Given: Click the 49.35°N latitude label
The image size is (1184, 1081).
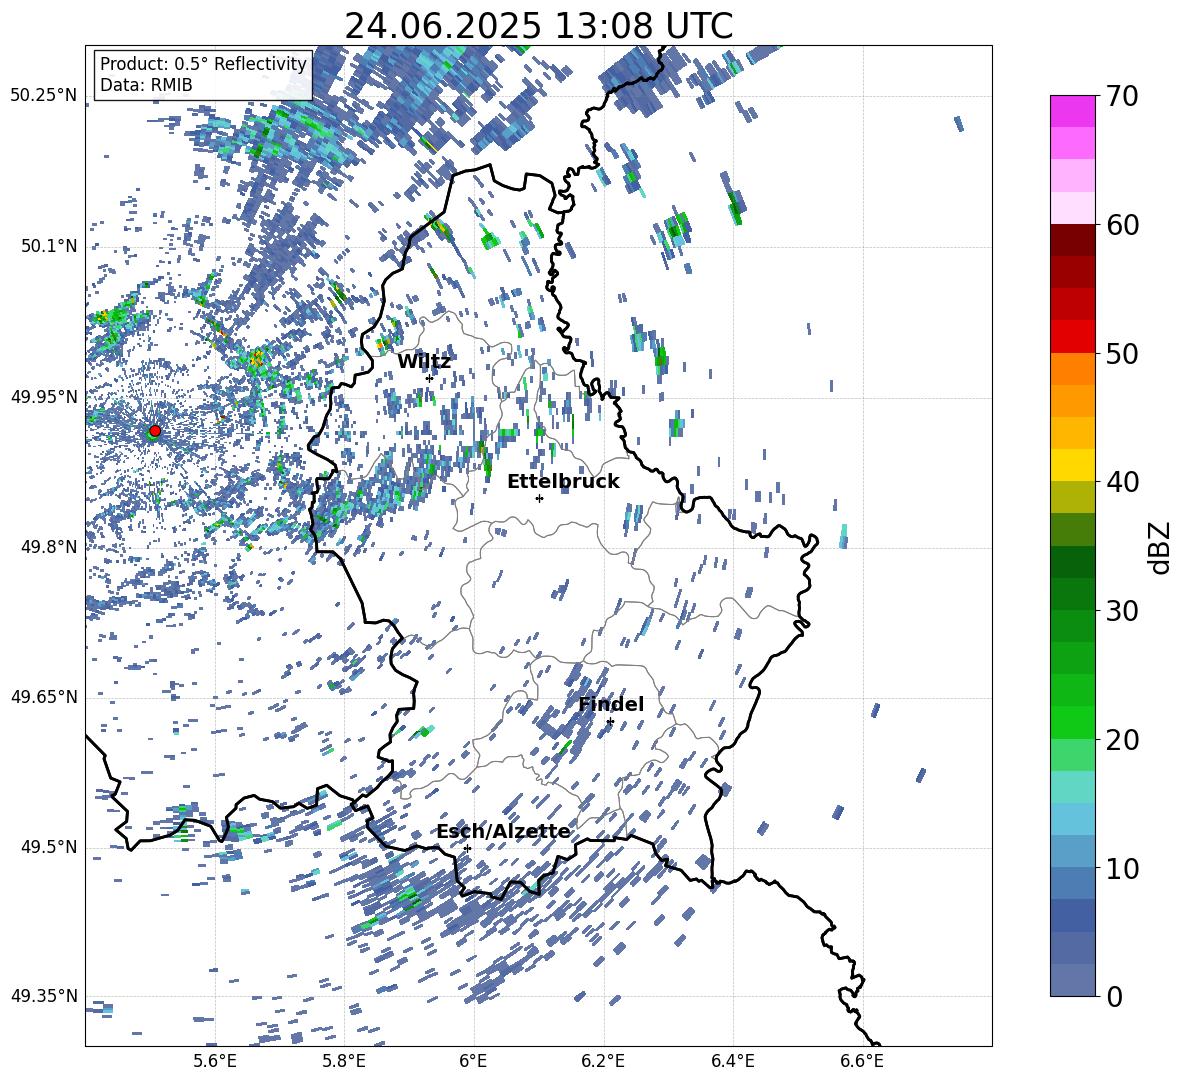Looking at the screenshot, I should point(44,996).
